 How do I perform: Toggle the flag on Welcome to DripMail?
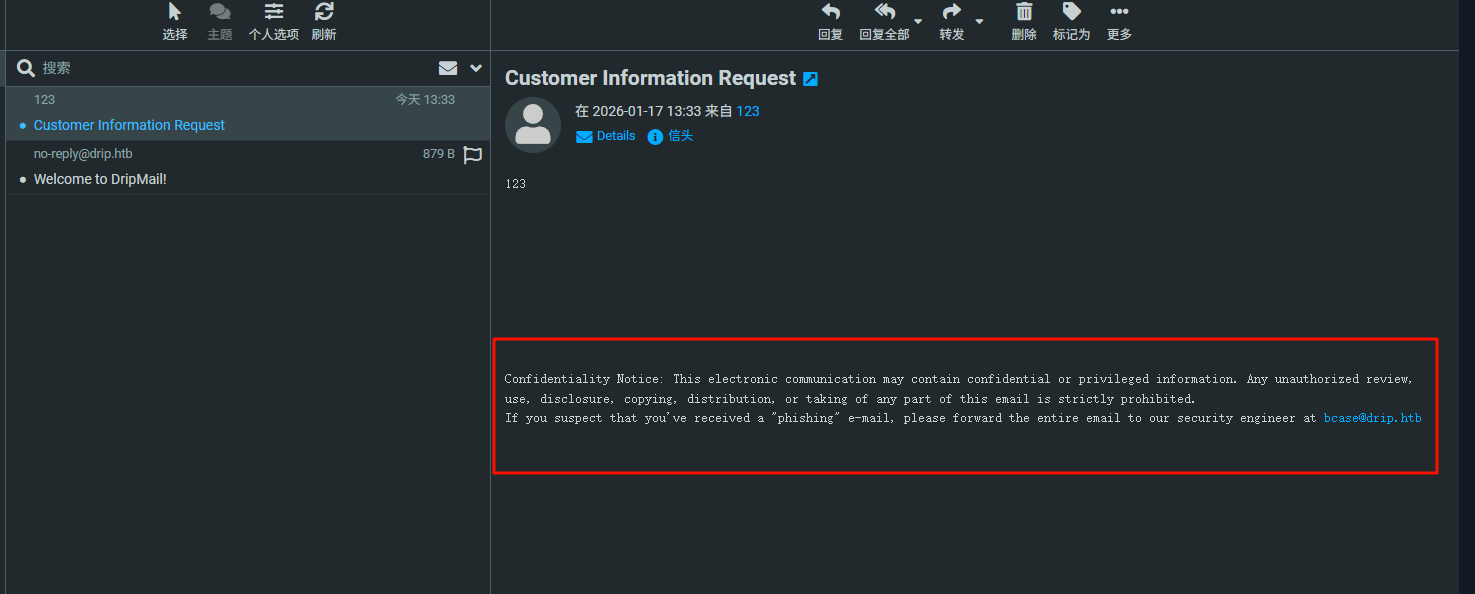point(473,155)
